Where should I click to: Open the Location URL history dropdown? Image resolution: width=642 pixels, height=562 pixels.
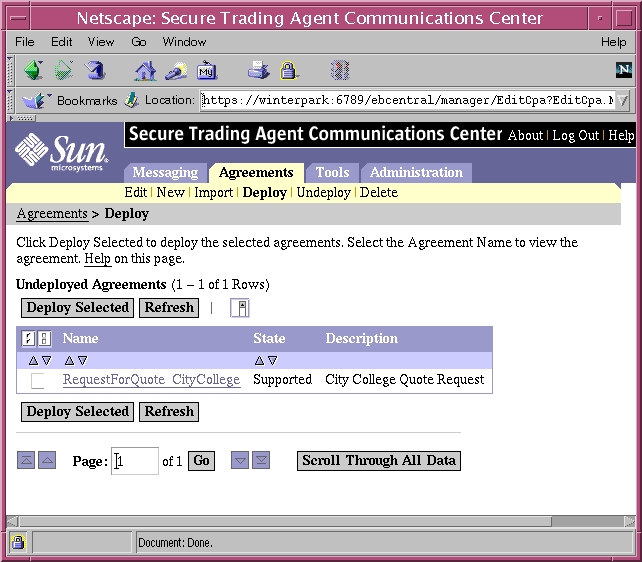point(623,100)
